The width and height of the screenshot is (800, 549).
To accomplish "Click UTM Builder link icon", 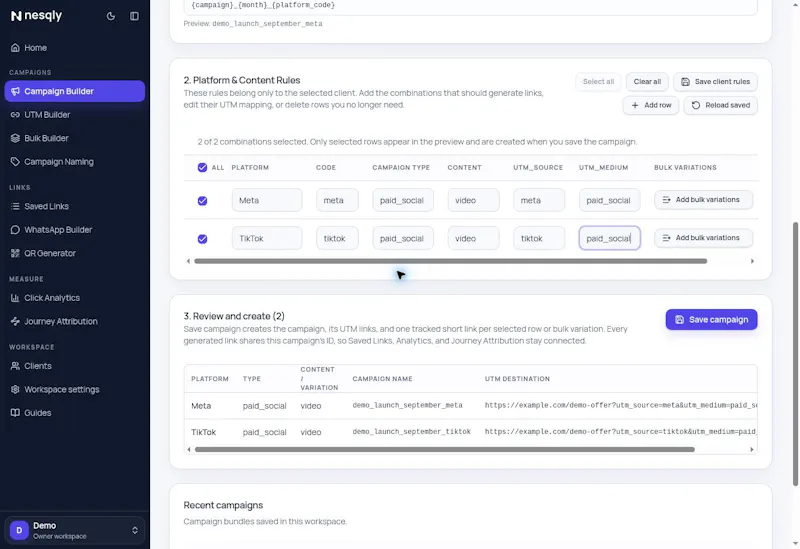I will [15, 115].
